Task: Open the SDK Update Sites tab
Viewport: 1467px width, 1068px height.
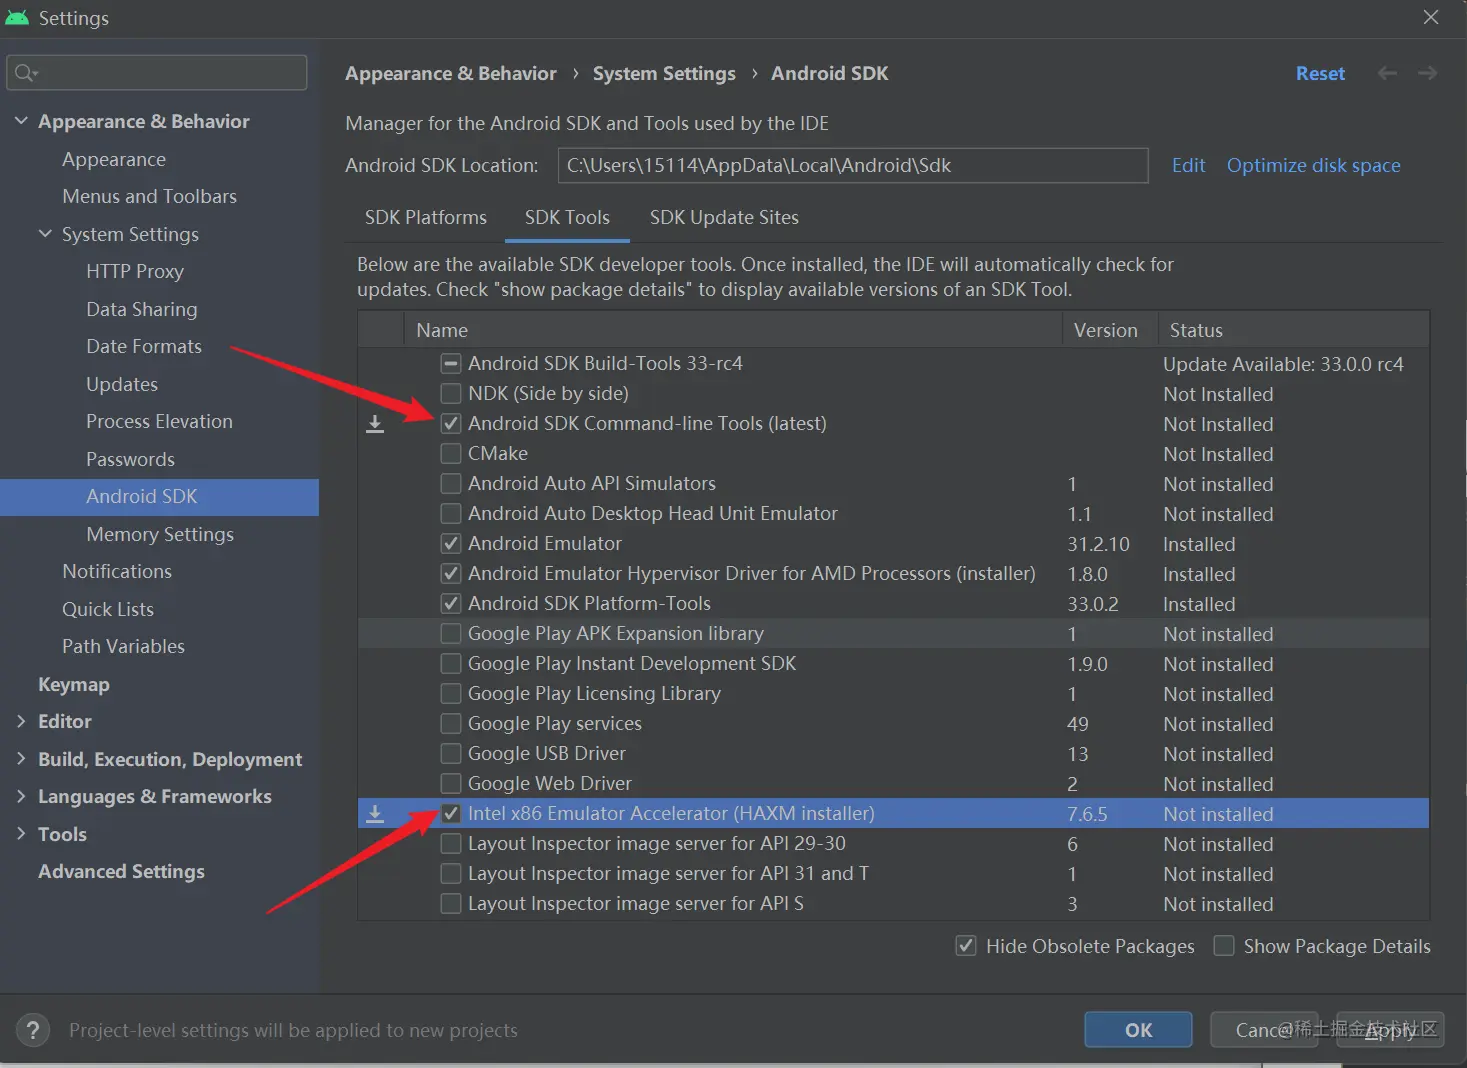Action: click(724, 217)
